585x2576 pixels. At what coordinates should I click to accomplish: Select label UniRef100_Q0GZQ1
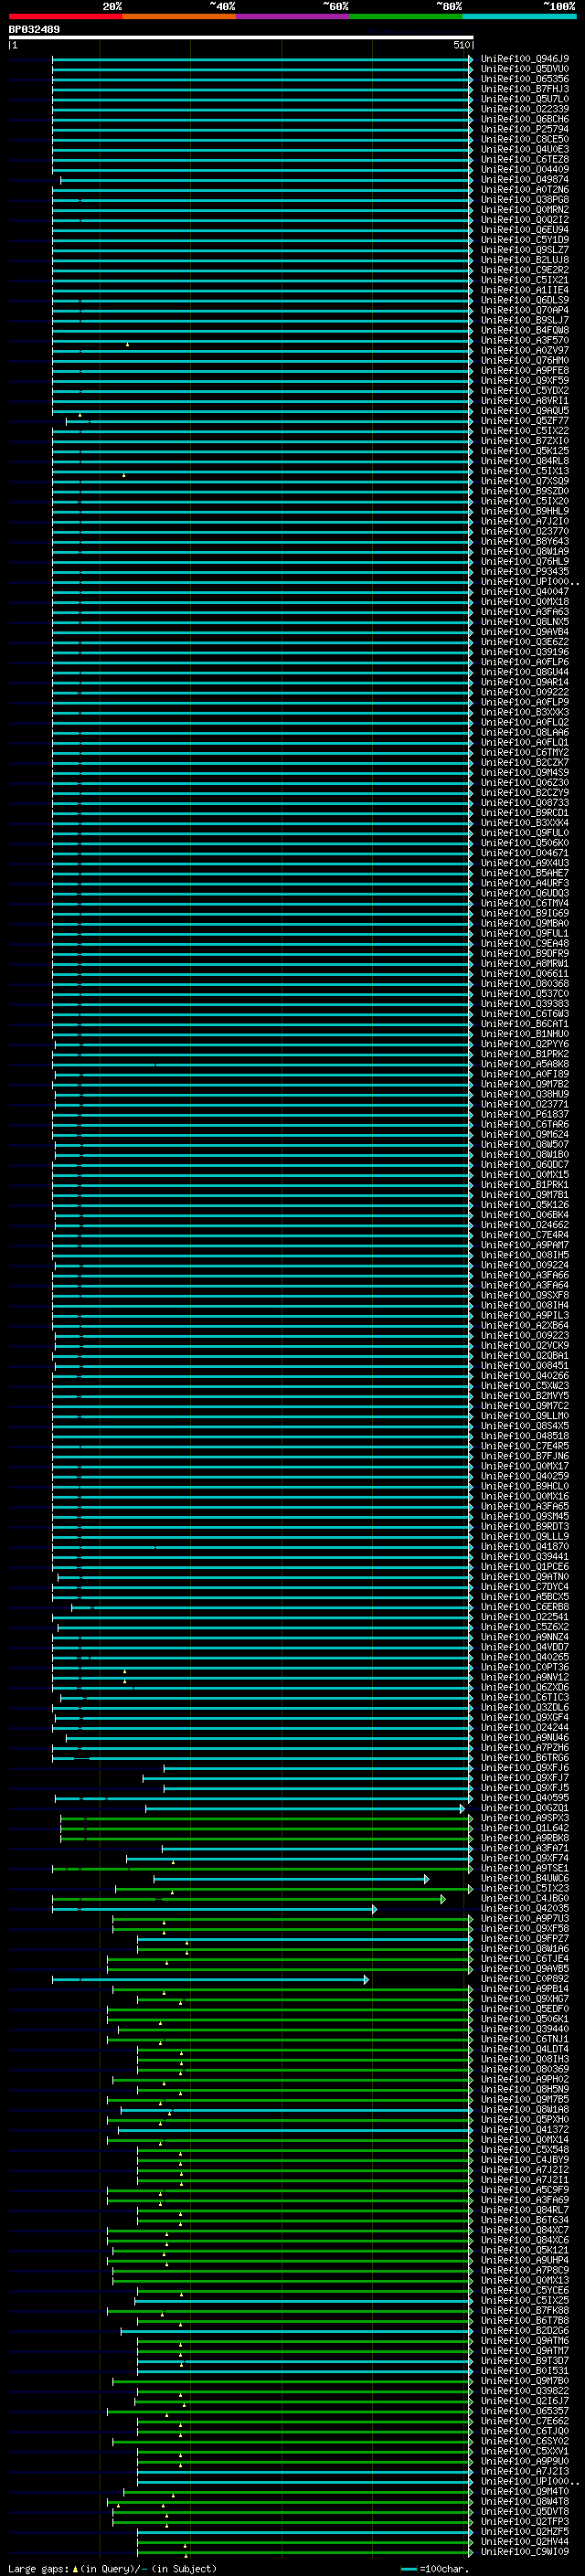click(525, 1808)
